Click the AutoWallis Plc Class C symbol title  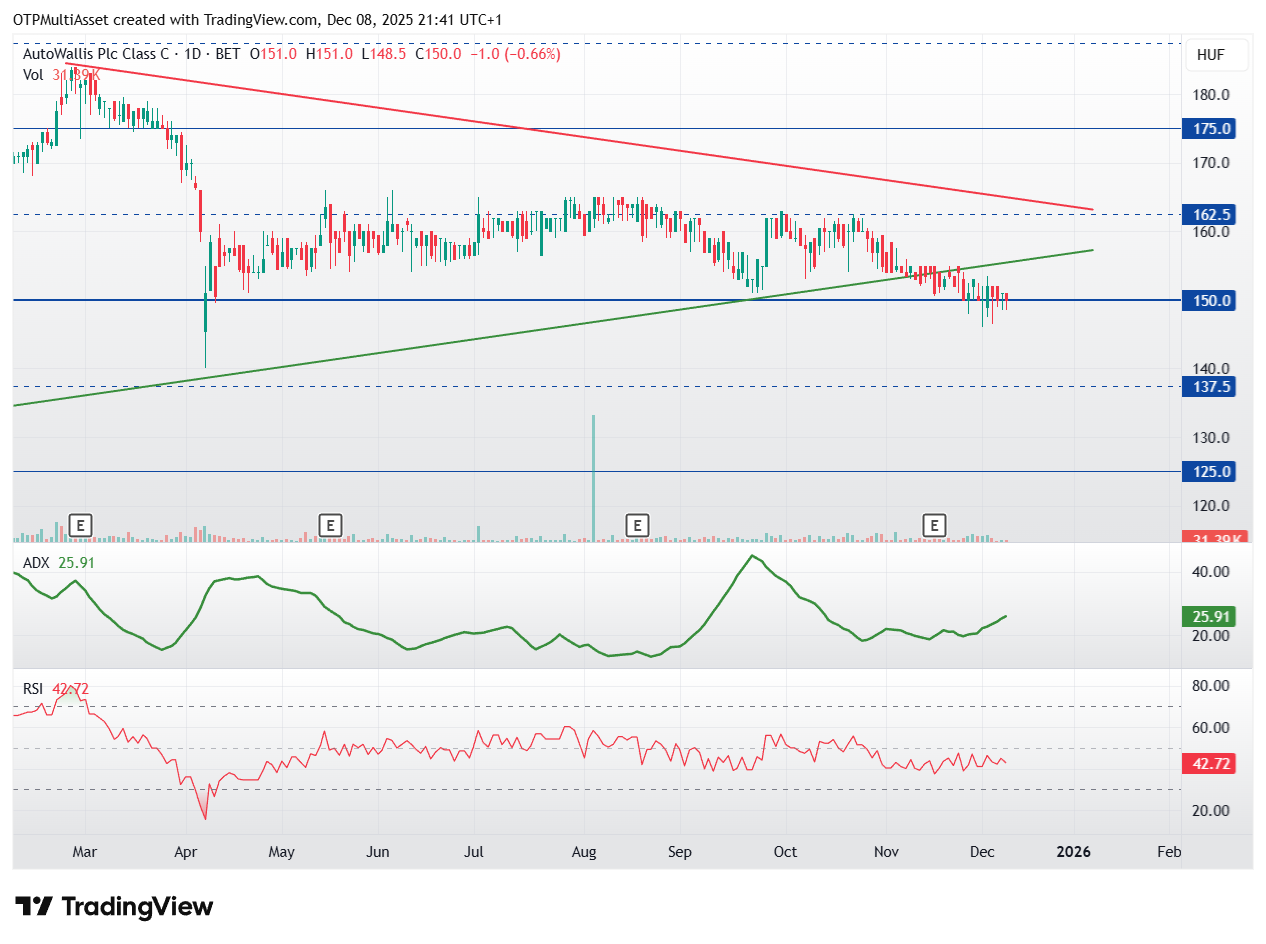[x=98, y=54]
